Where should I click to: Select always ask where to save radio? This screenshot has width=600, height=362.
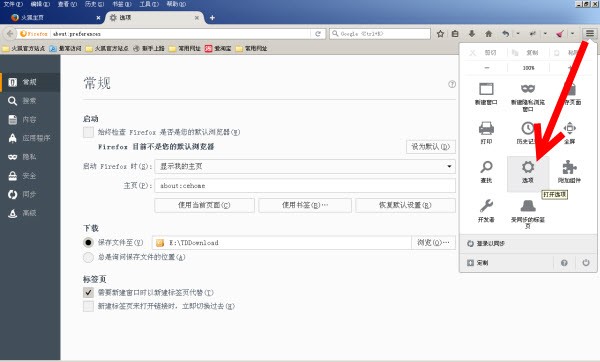(x=88, y=257)
